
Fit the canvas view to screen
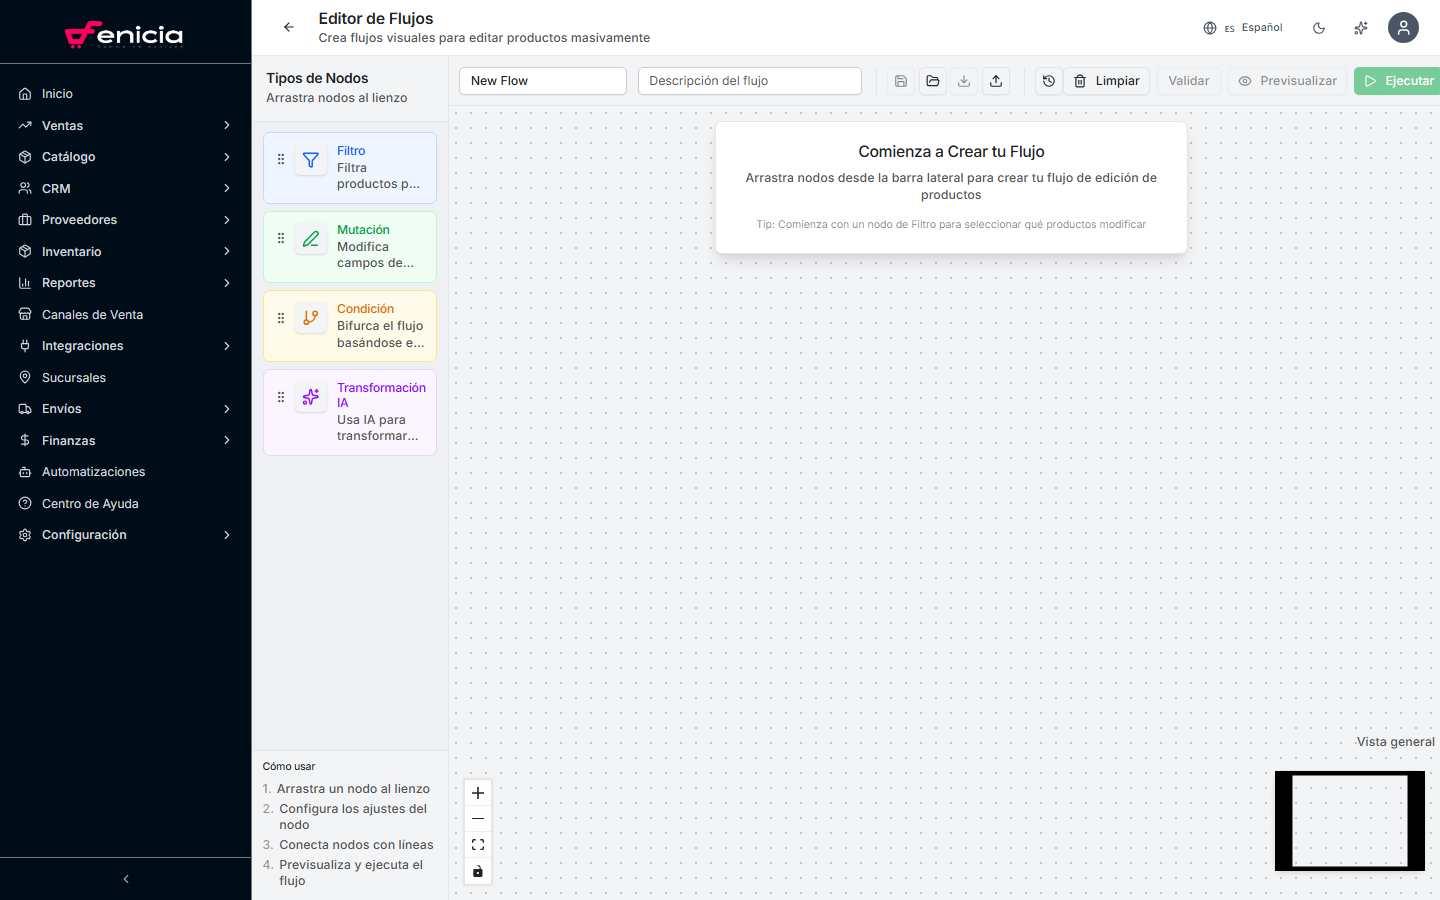[x=478, y=845]
